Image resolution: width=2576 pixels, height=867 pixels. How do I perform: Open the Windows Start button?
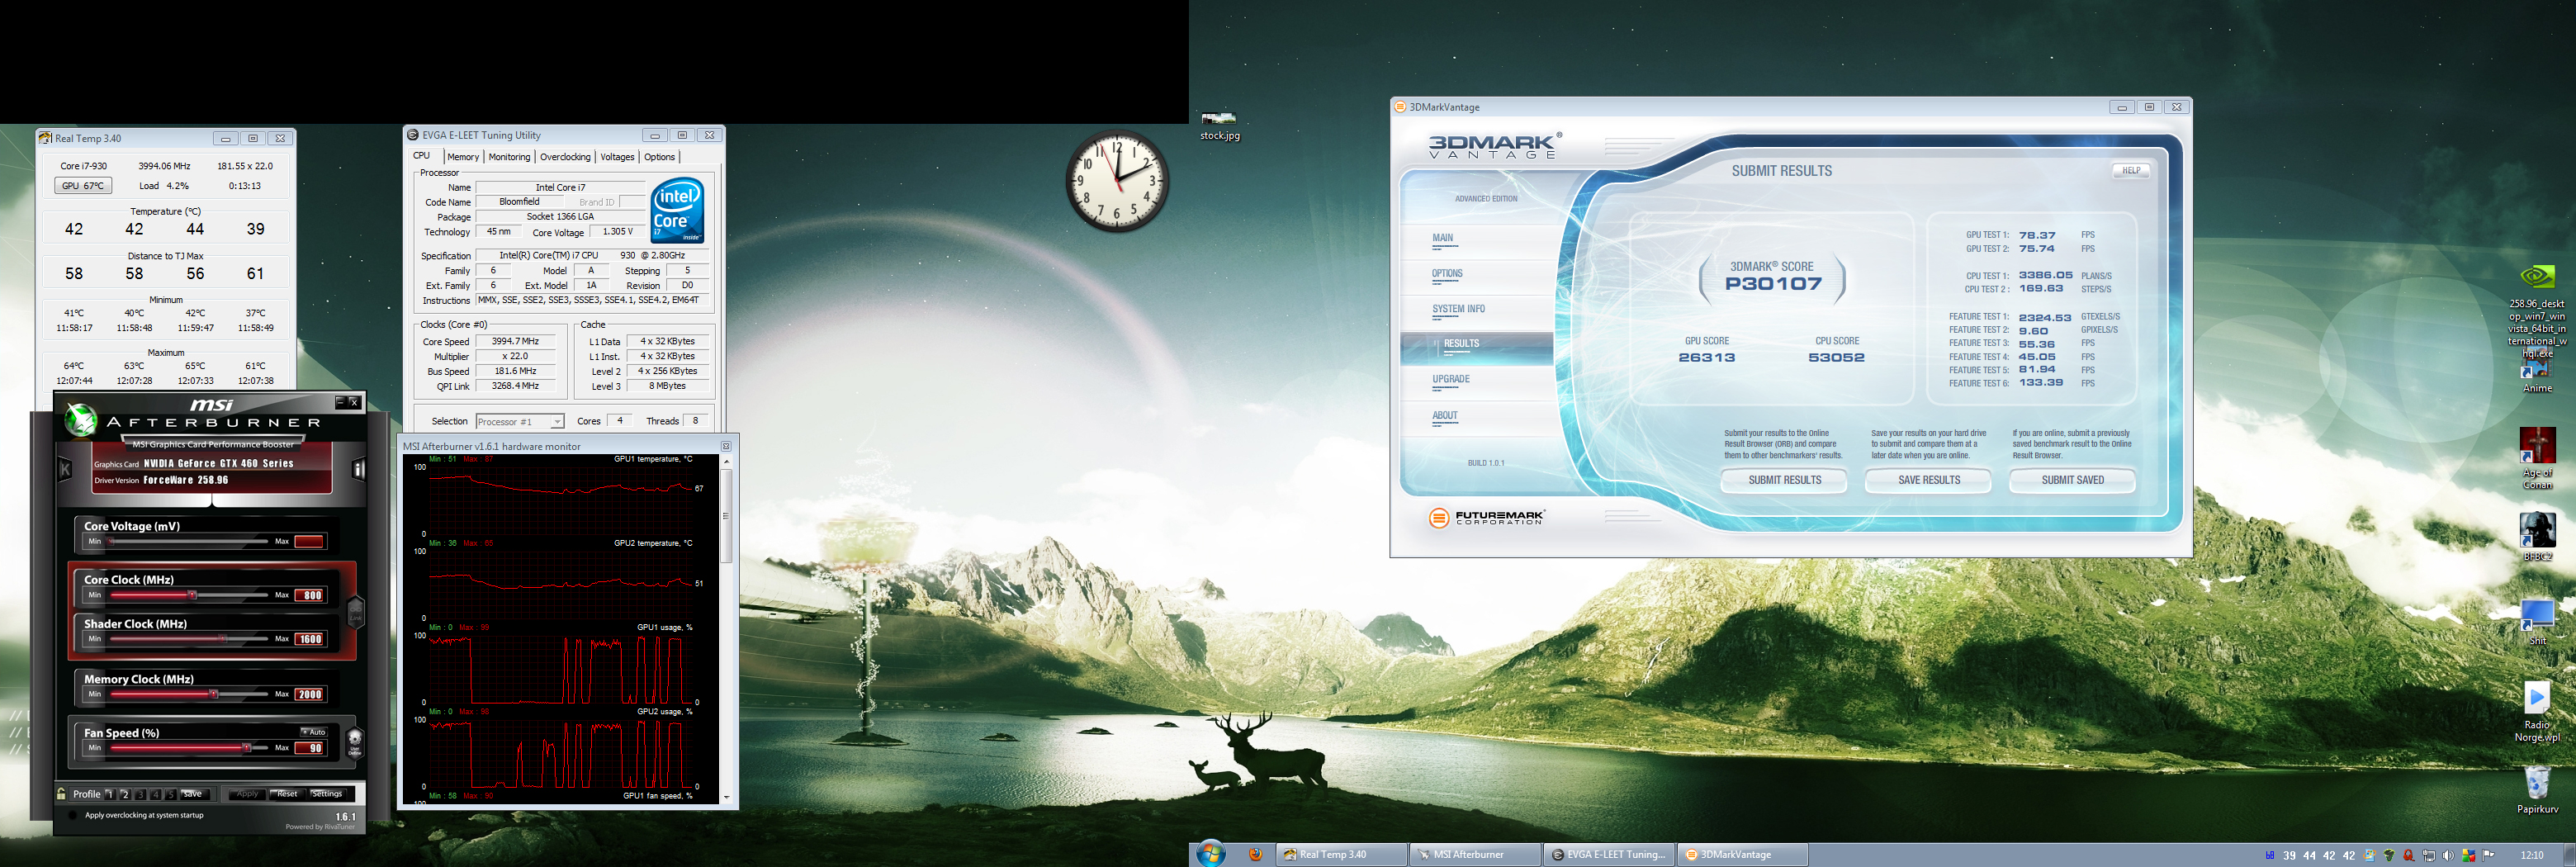(1211, 854)
